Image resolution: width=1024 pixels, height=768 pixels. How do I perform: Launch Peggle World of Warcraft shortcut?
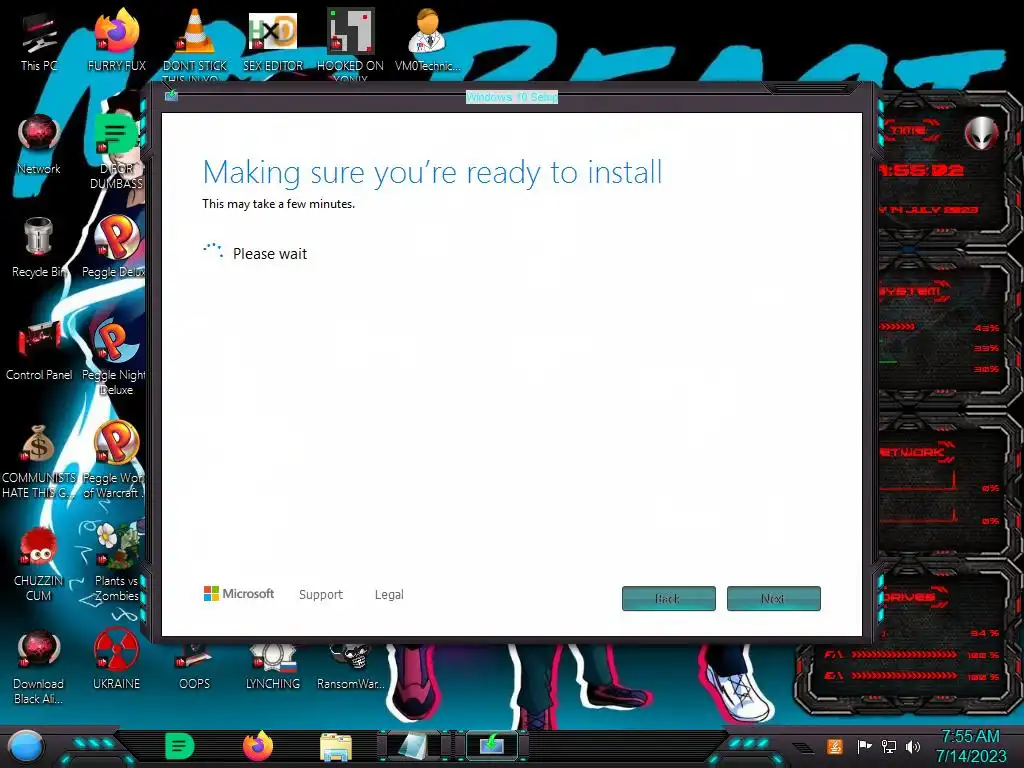115,460
